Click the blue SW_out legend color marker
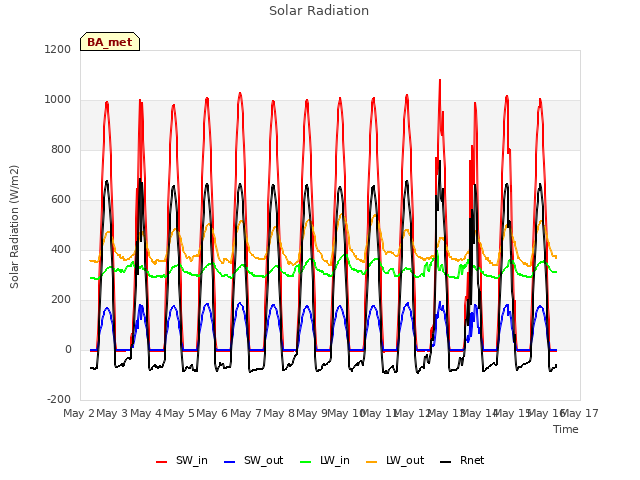640x480 pixels. (x=230, y=462)
